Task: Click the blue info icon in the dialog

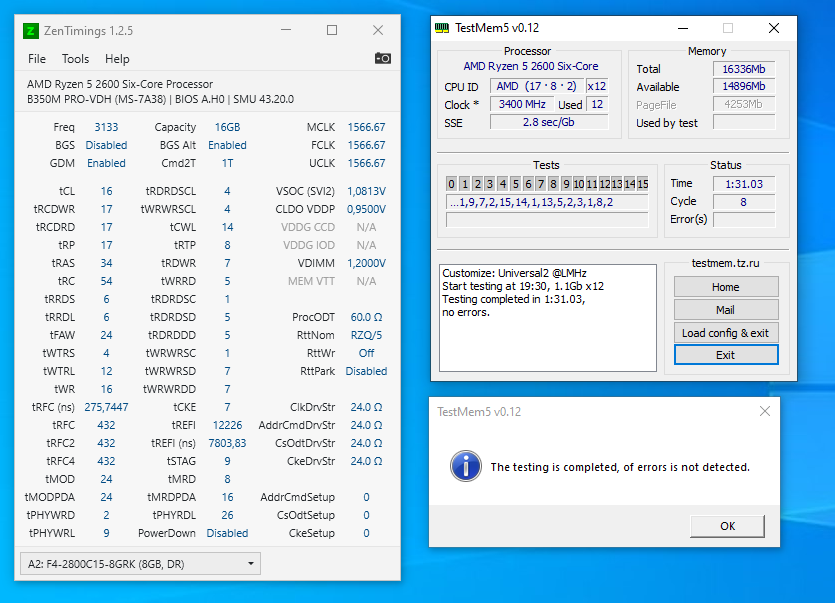Action: click(466, 466)
